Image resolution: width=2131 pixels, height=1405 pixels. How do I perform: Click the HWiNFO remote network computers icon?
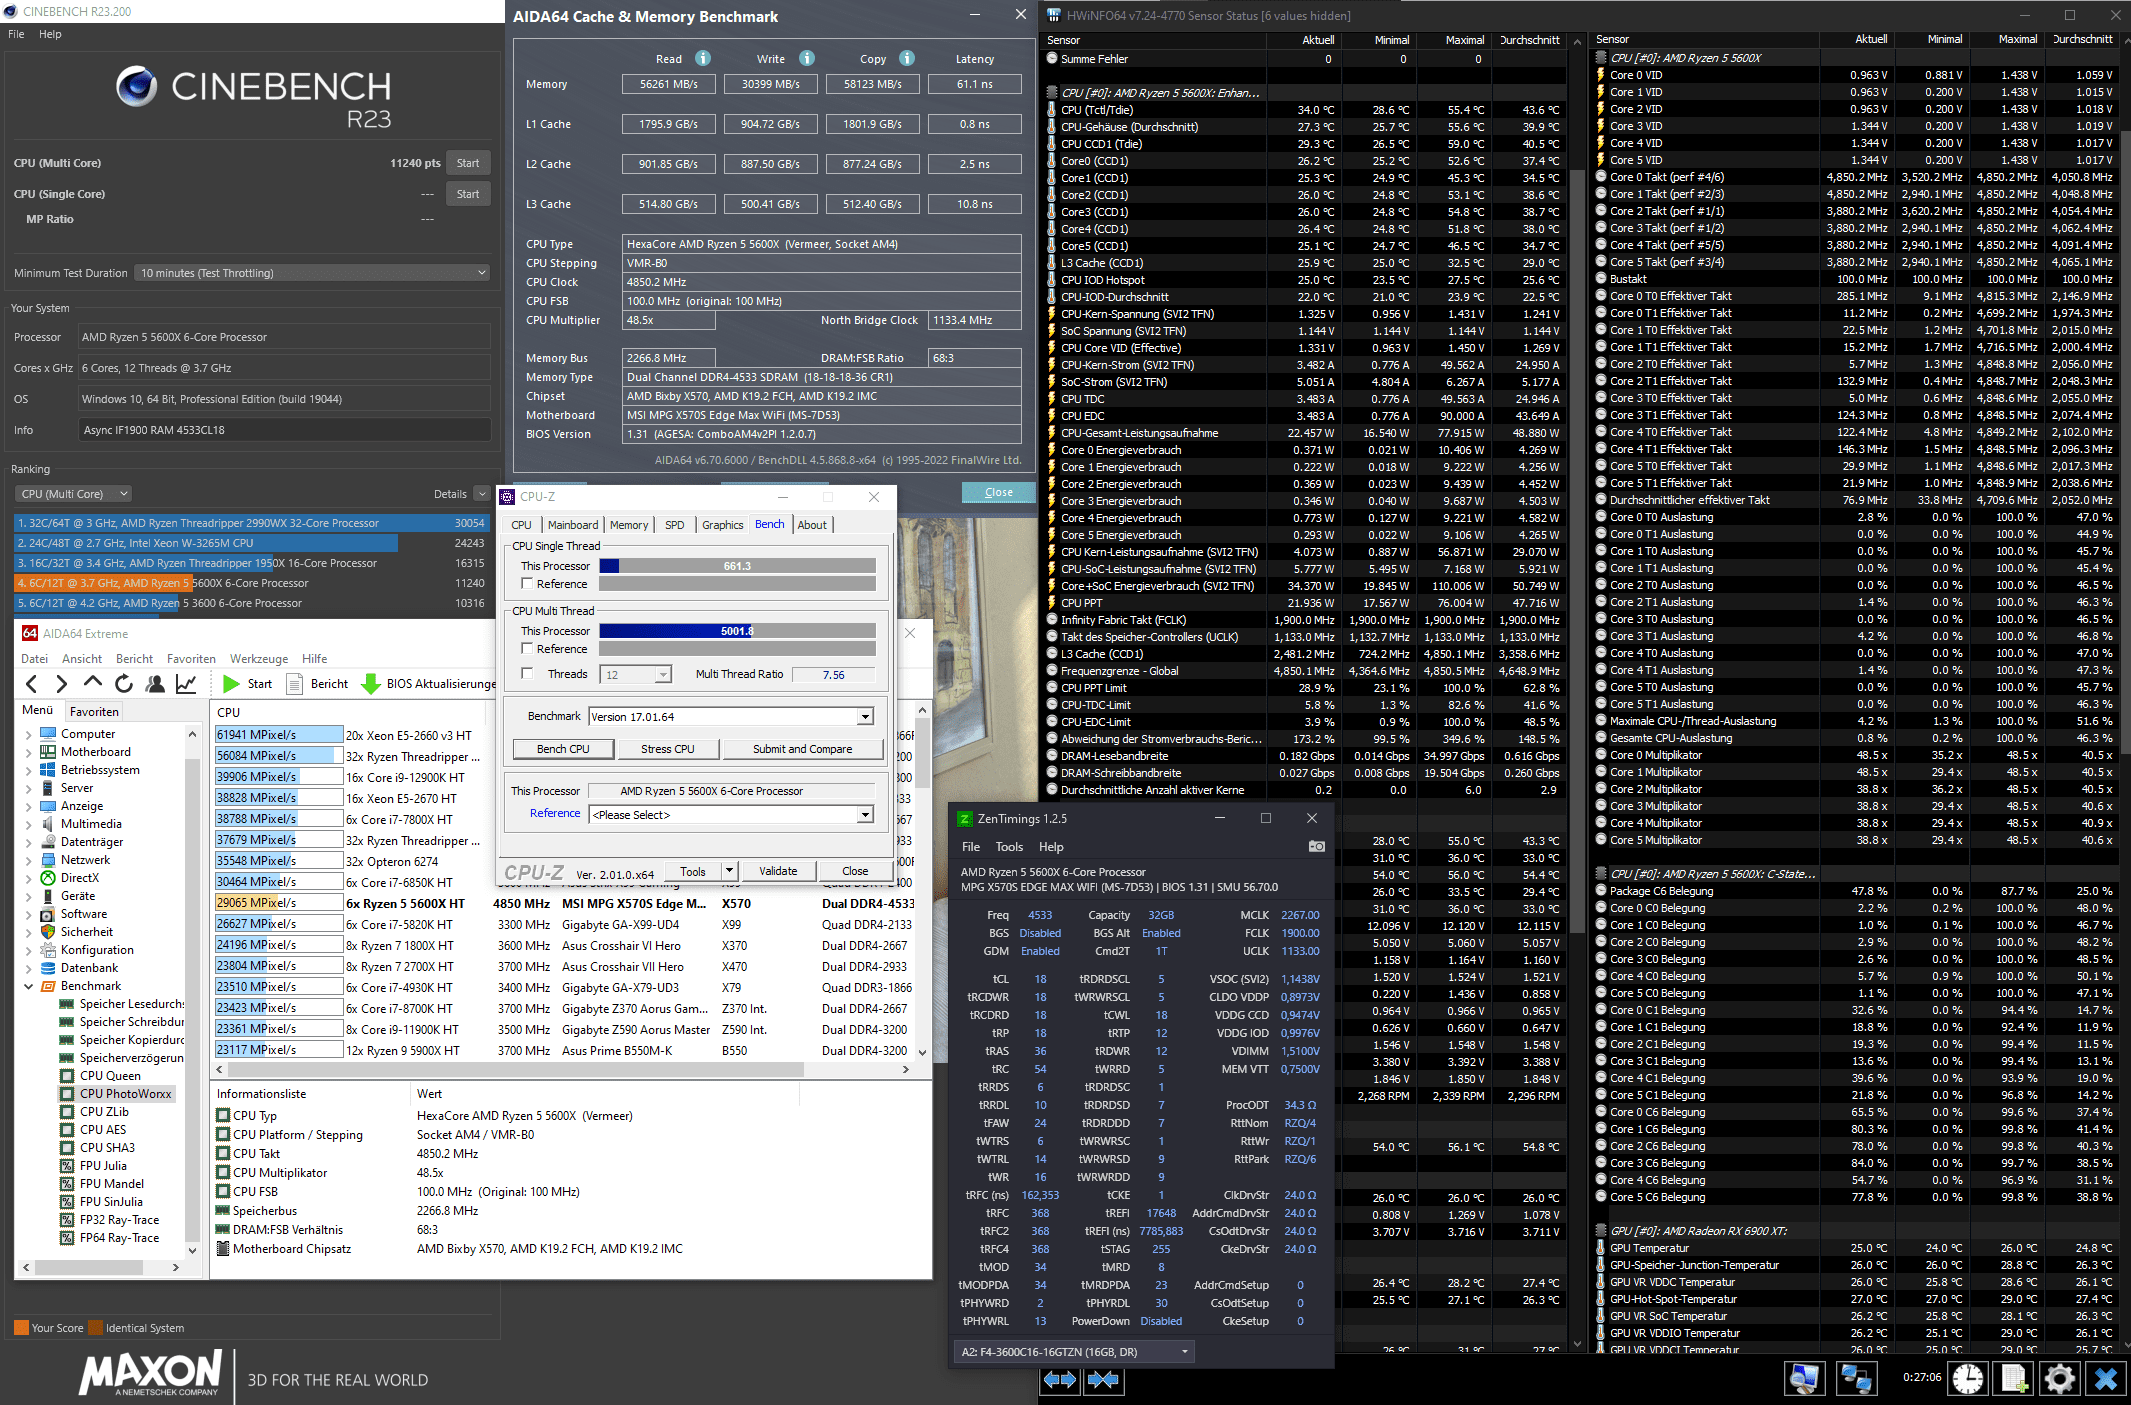point(1856,1379)
